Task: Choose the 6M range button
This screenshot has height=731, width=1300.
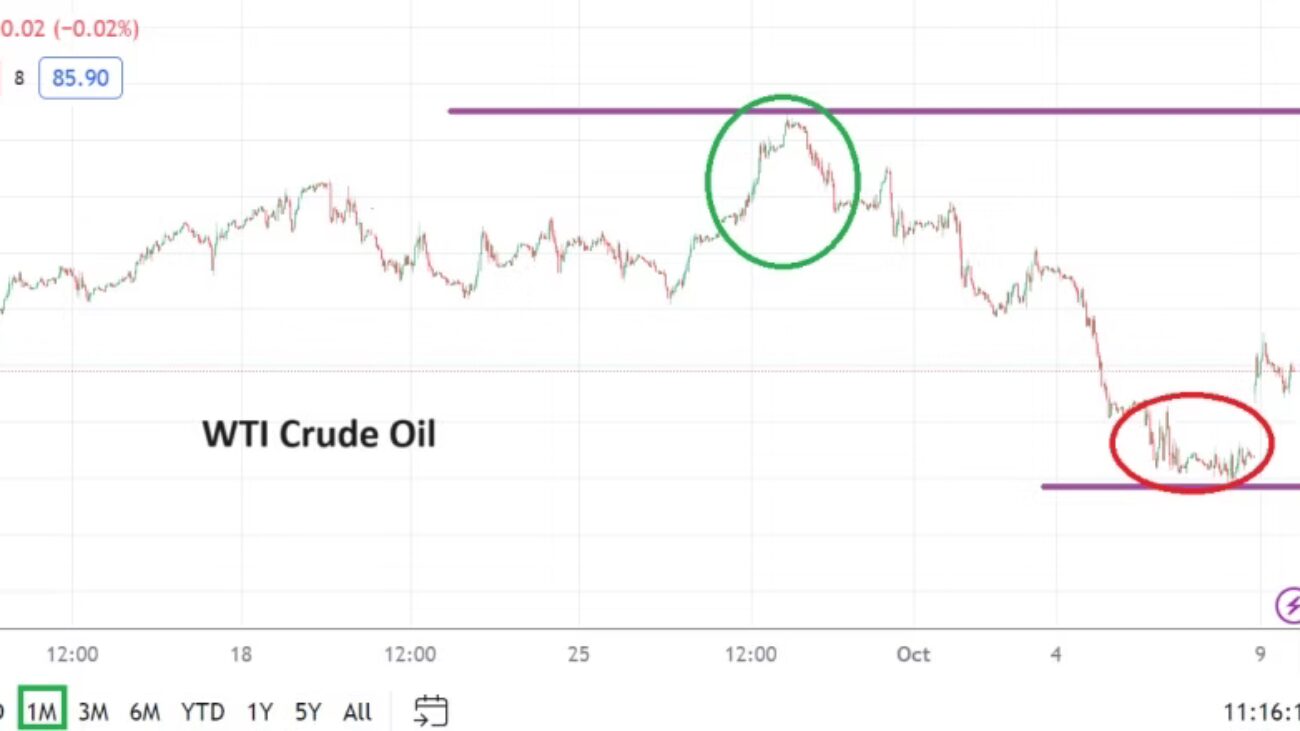Action: click(x=145, y=712)
